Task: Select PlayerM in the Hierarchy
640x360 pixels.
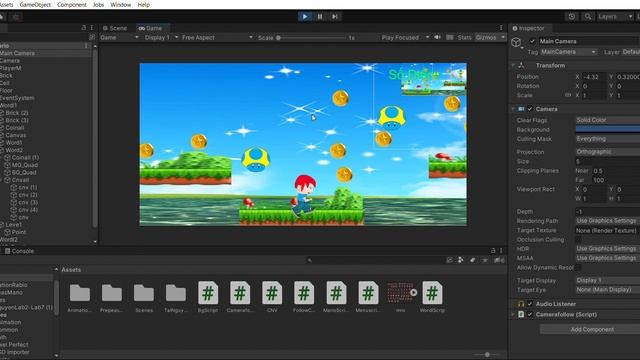Action: [x=11, y=68]
